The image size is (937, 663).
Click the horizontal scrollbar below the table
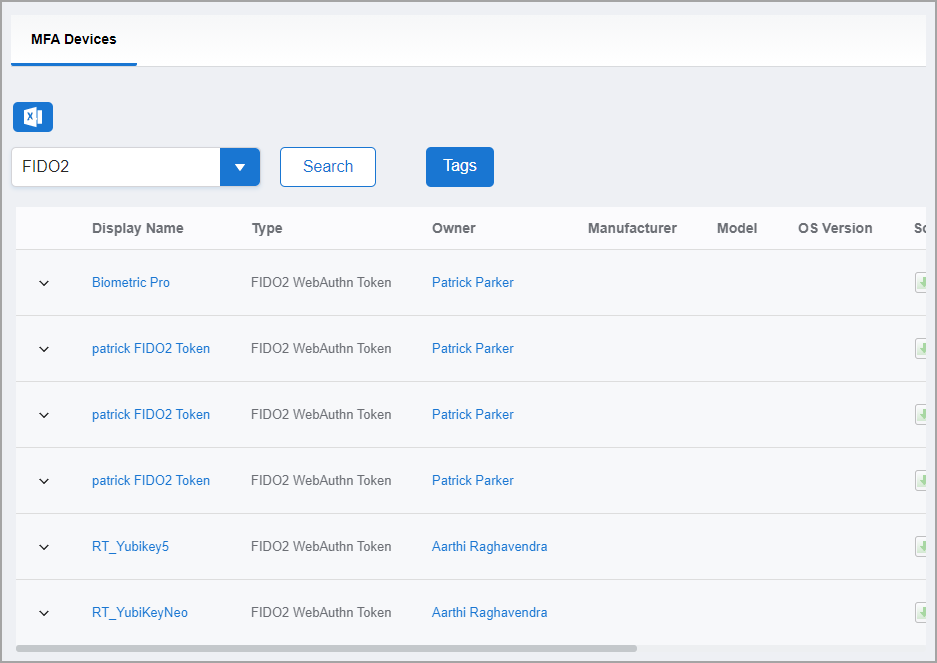326,648
